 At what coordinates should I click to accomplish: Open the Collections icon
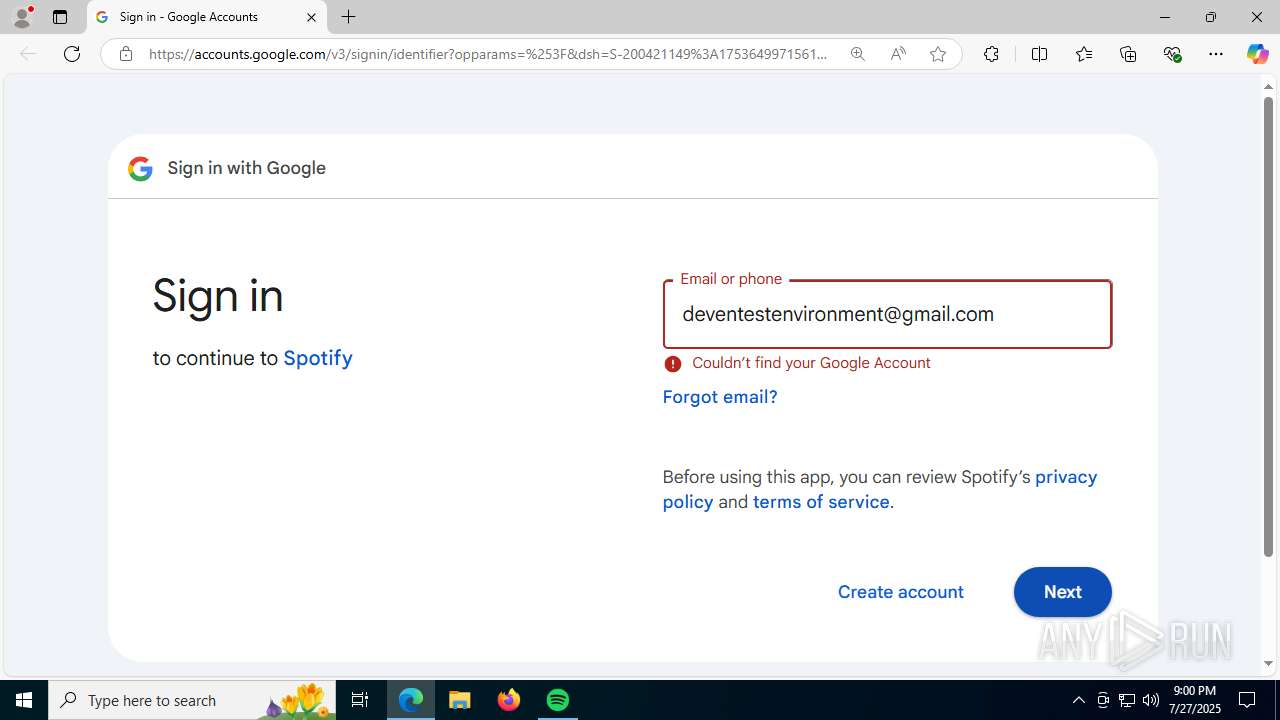[x=1128, y=54]
